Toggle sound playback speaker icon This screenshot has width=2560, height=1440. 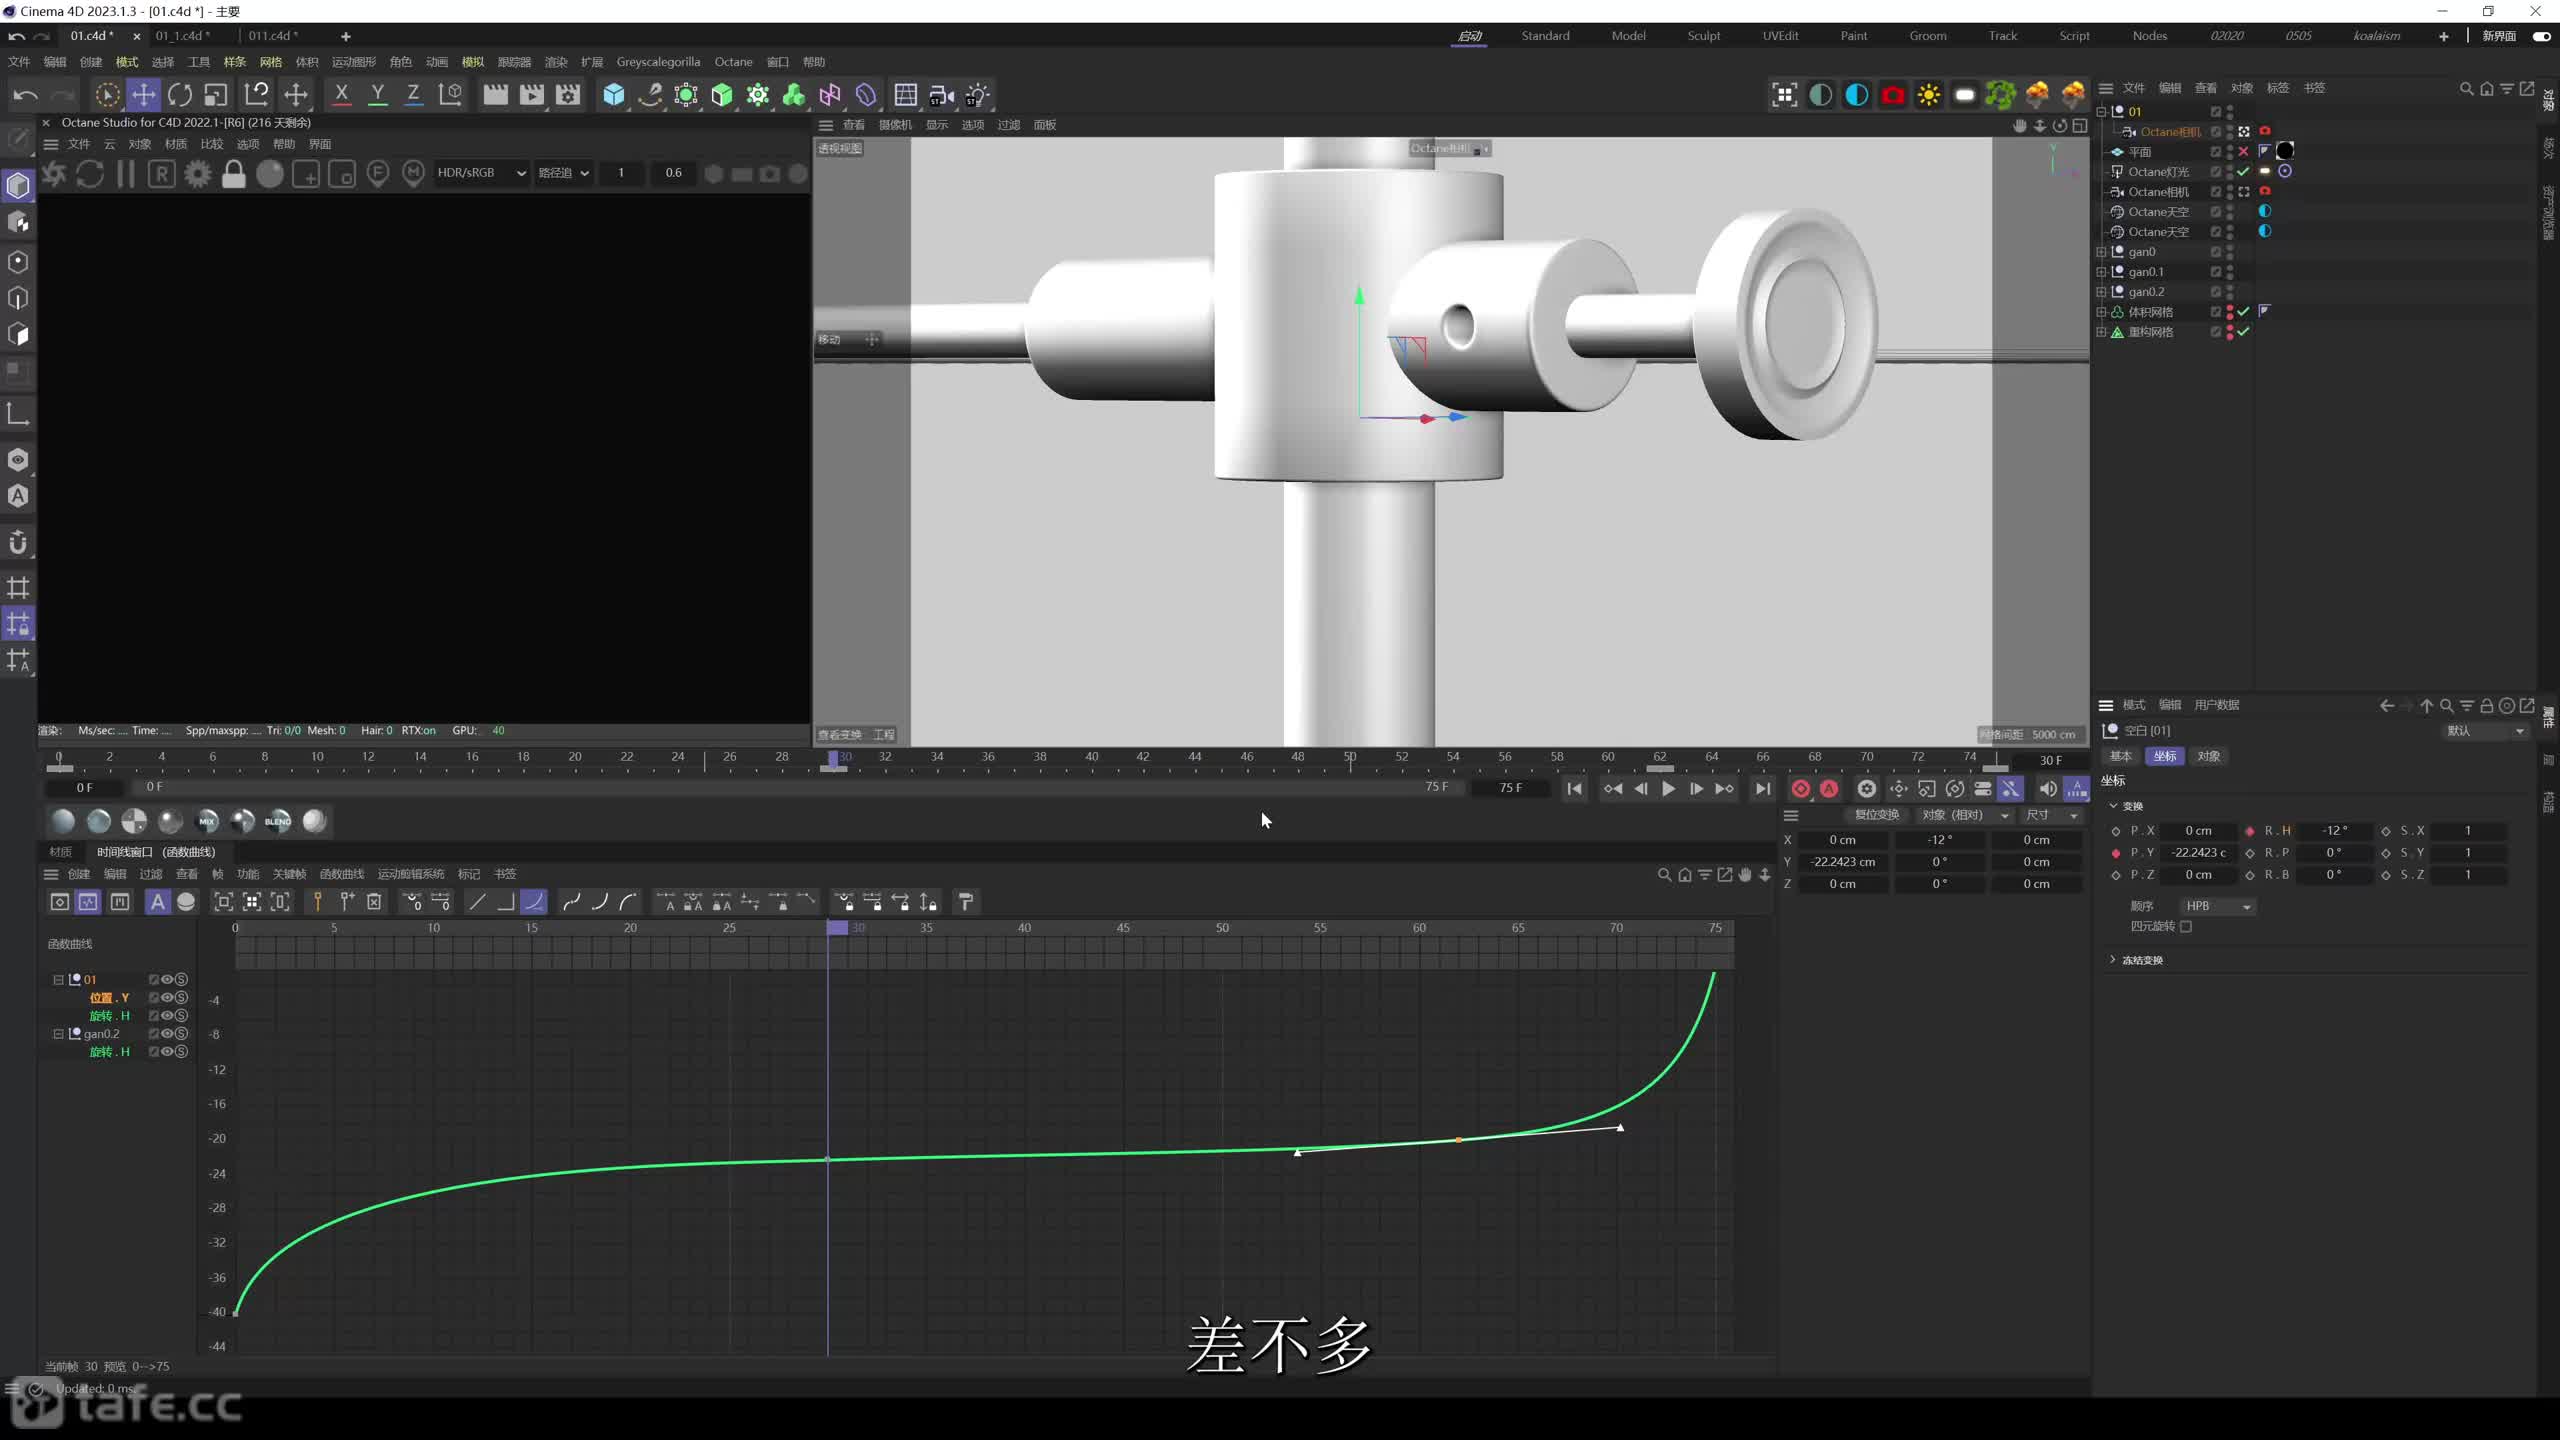[2047, 789]
